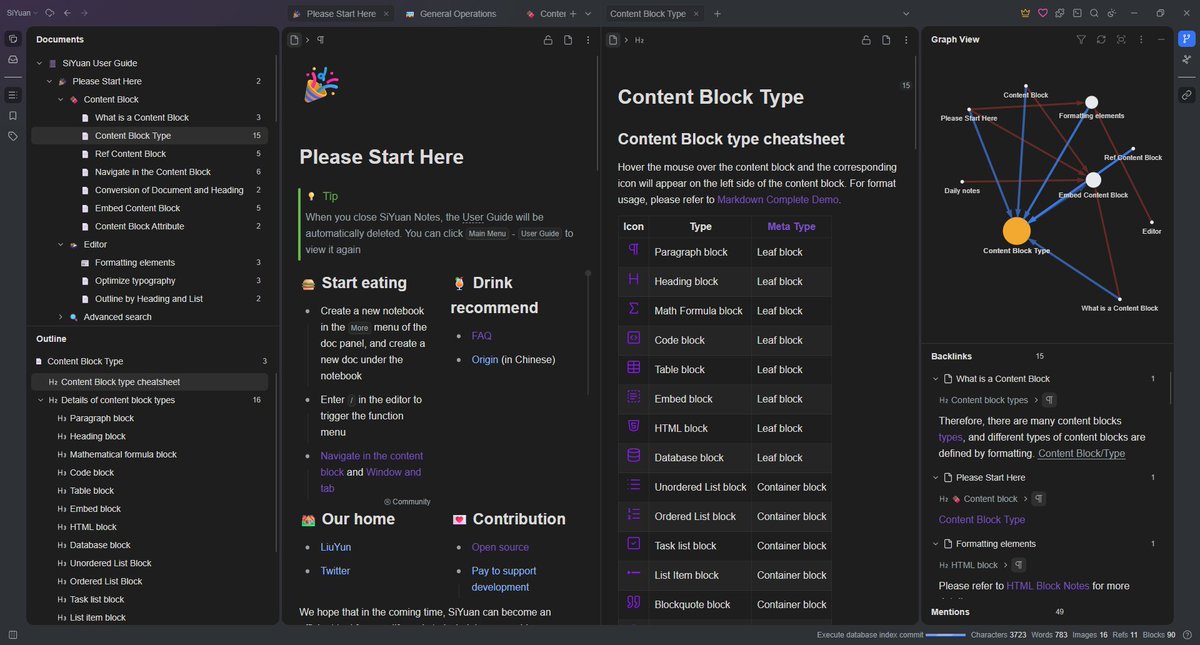This screenshot has height=645, width=1200.
Task: Go forward using the right arrow icon
Action: click(84, 14)
